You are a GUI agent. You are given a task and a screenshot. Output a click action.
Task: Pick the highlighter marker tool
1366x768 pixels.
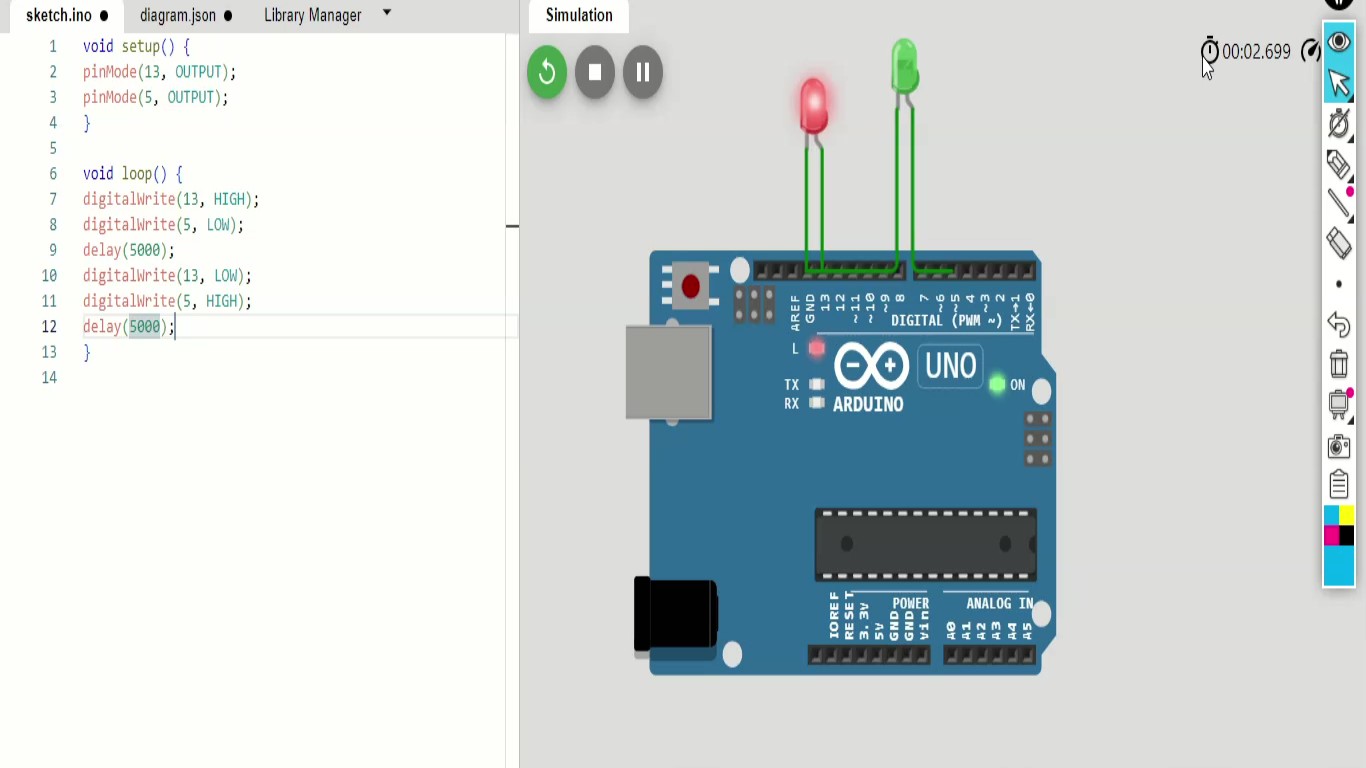[x=1339, y=163]
